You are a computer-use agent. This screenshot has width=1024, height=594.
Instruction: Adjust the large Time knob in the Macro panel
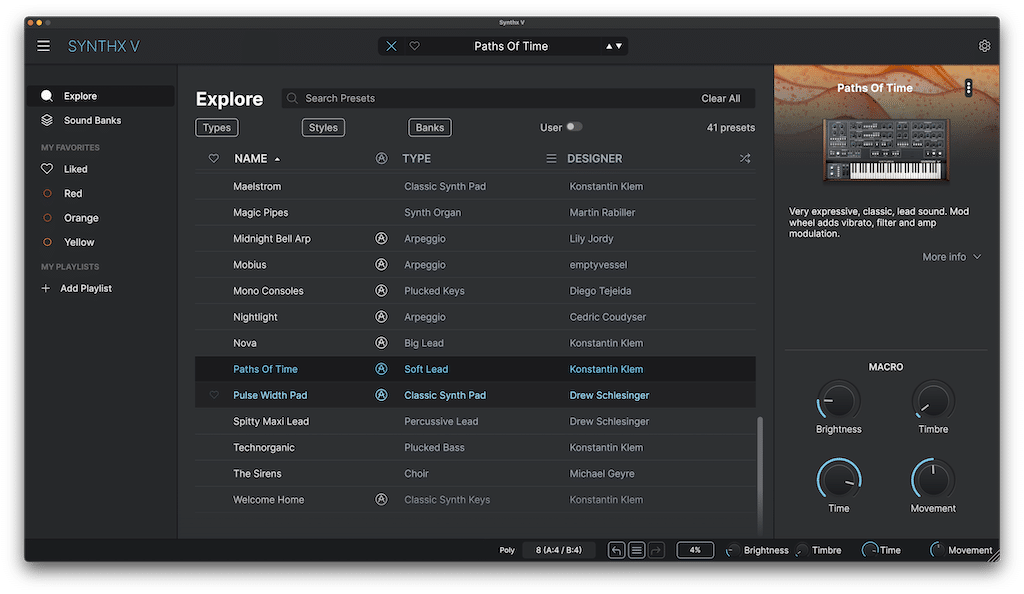(839, 480)
